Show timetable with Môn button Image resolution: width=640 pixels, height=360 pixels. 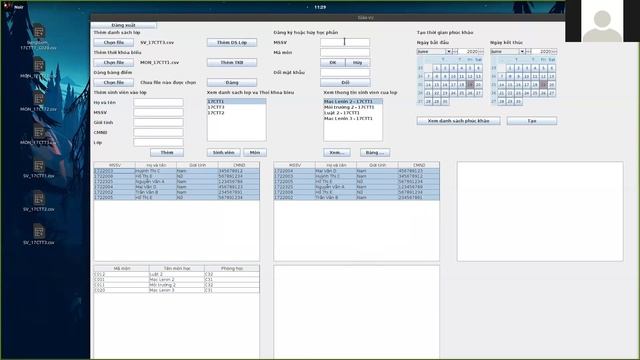255,153
